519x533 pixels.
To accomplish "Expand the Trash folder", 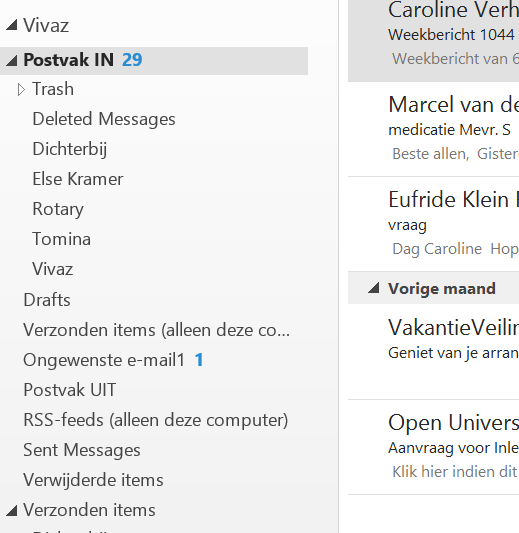I will [21, 90].
